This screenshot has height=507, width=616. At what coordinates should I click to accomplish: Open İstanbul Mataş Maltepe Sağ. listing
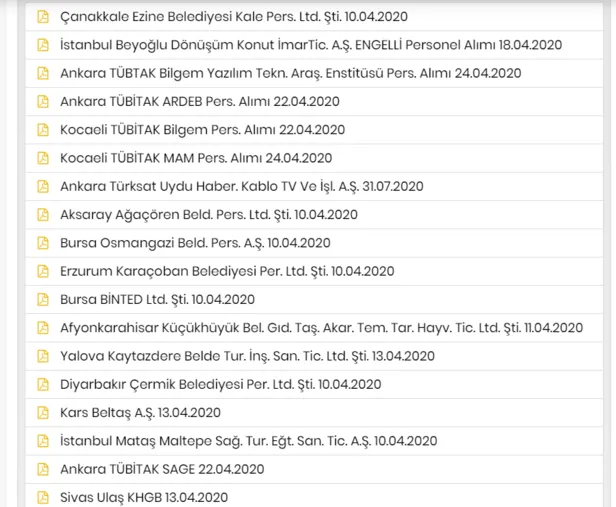pyautogui.click(x=248, y=441)
